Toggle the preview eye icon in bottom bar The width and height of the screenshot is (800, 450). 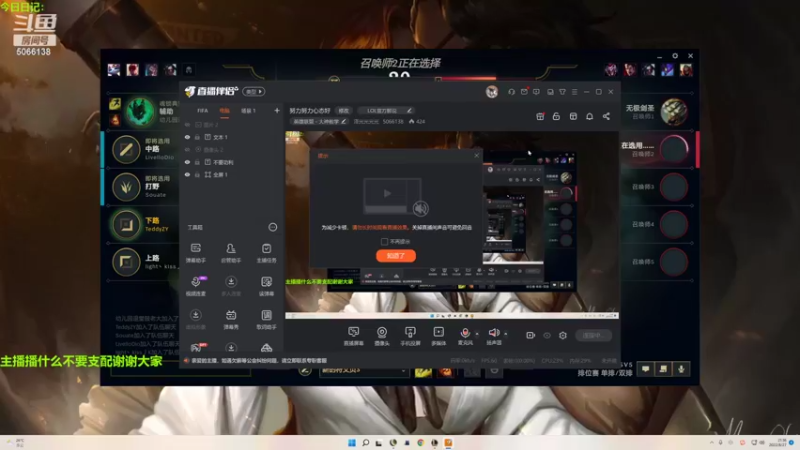pyautogui.click(x=547, y=335)
